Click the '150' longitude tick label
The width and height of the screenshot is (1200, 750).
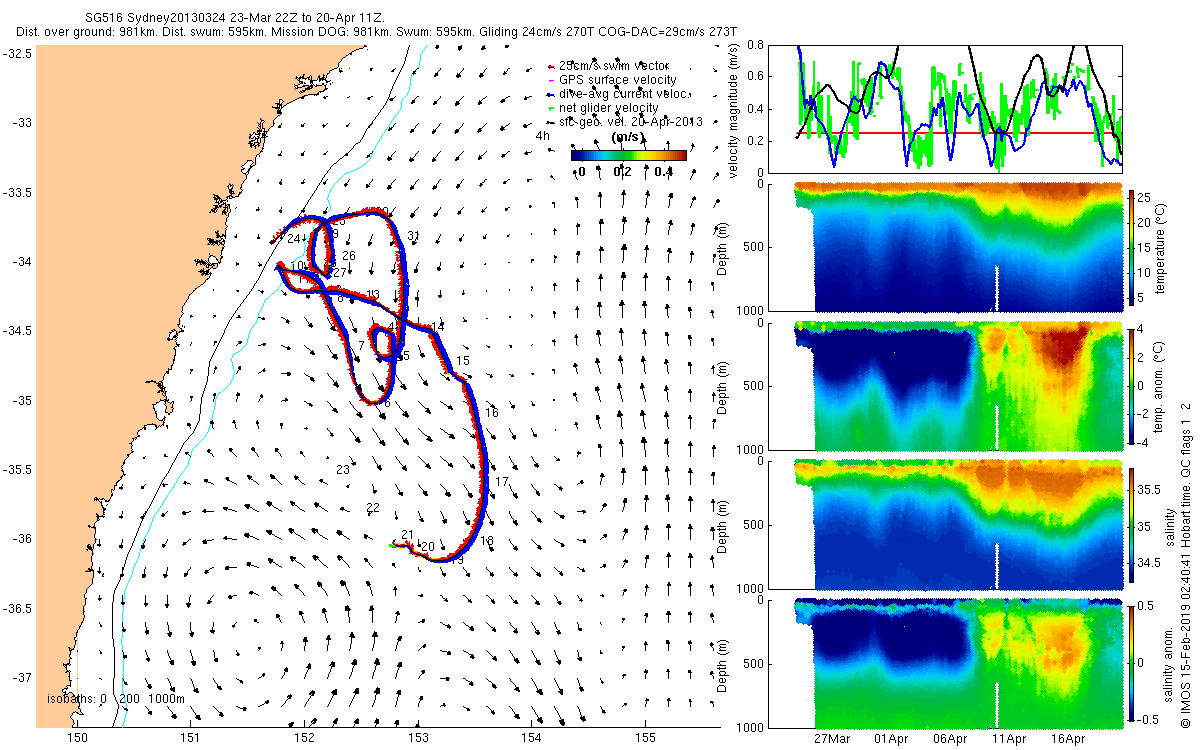tap(77, 739)
